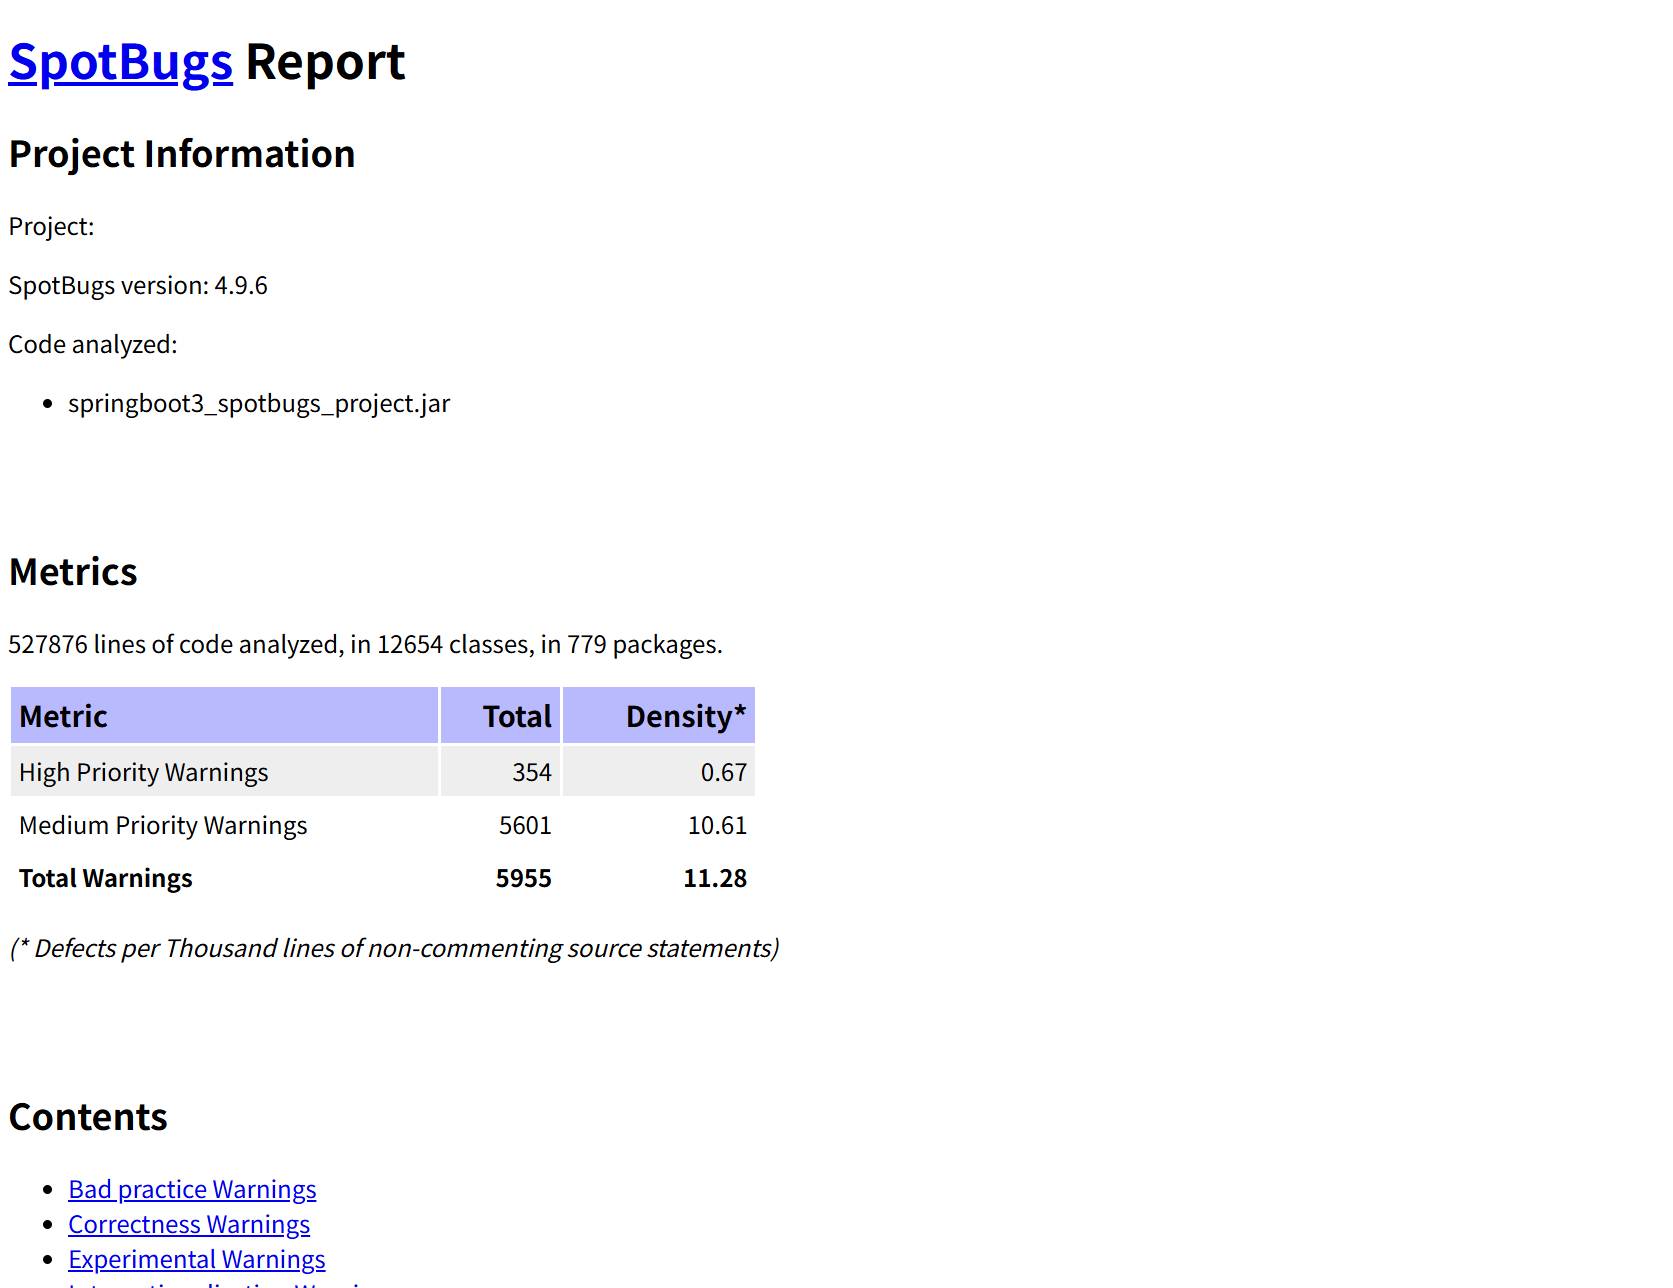The width and height of the screenshot is (1673, 1288).
Task: Click the Density* column header
Action: click(x=659, y=715)
